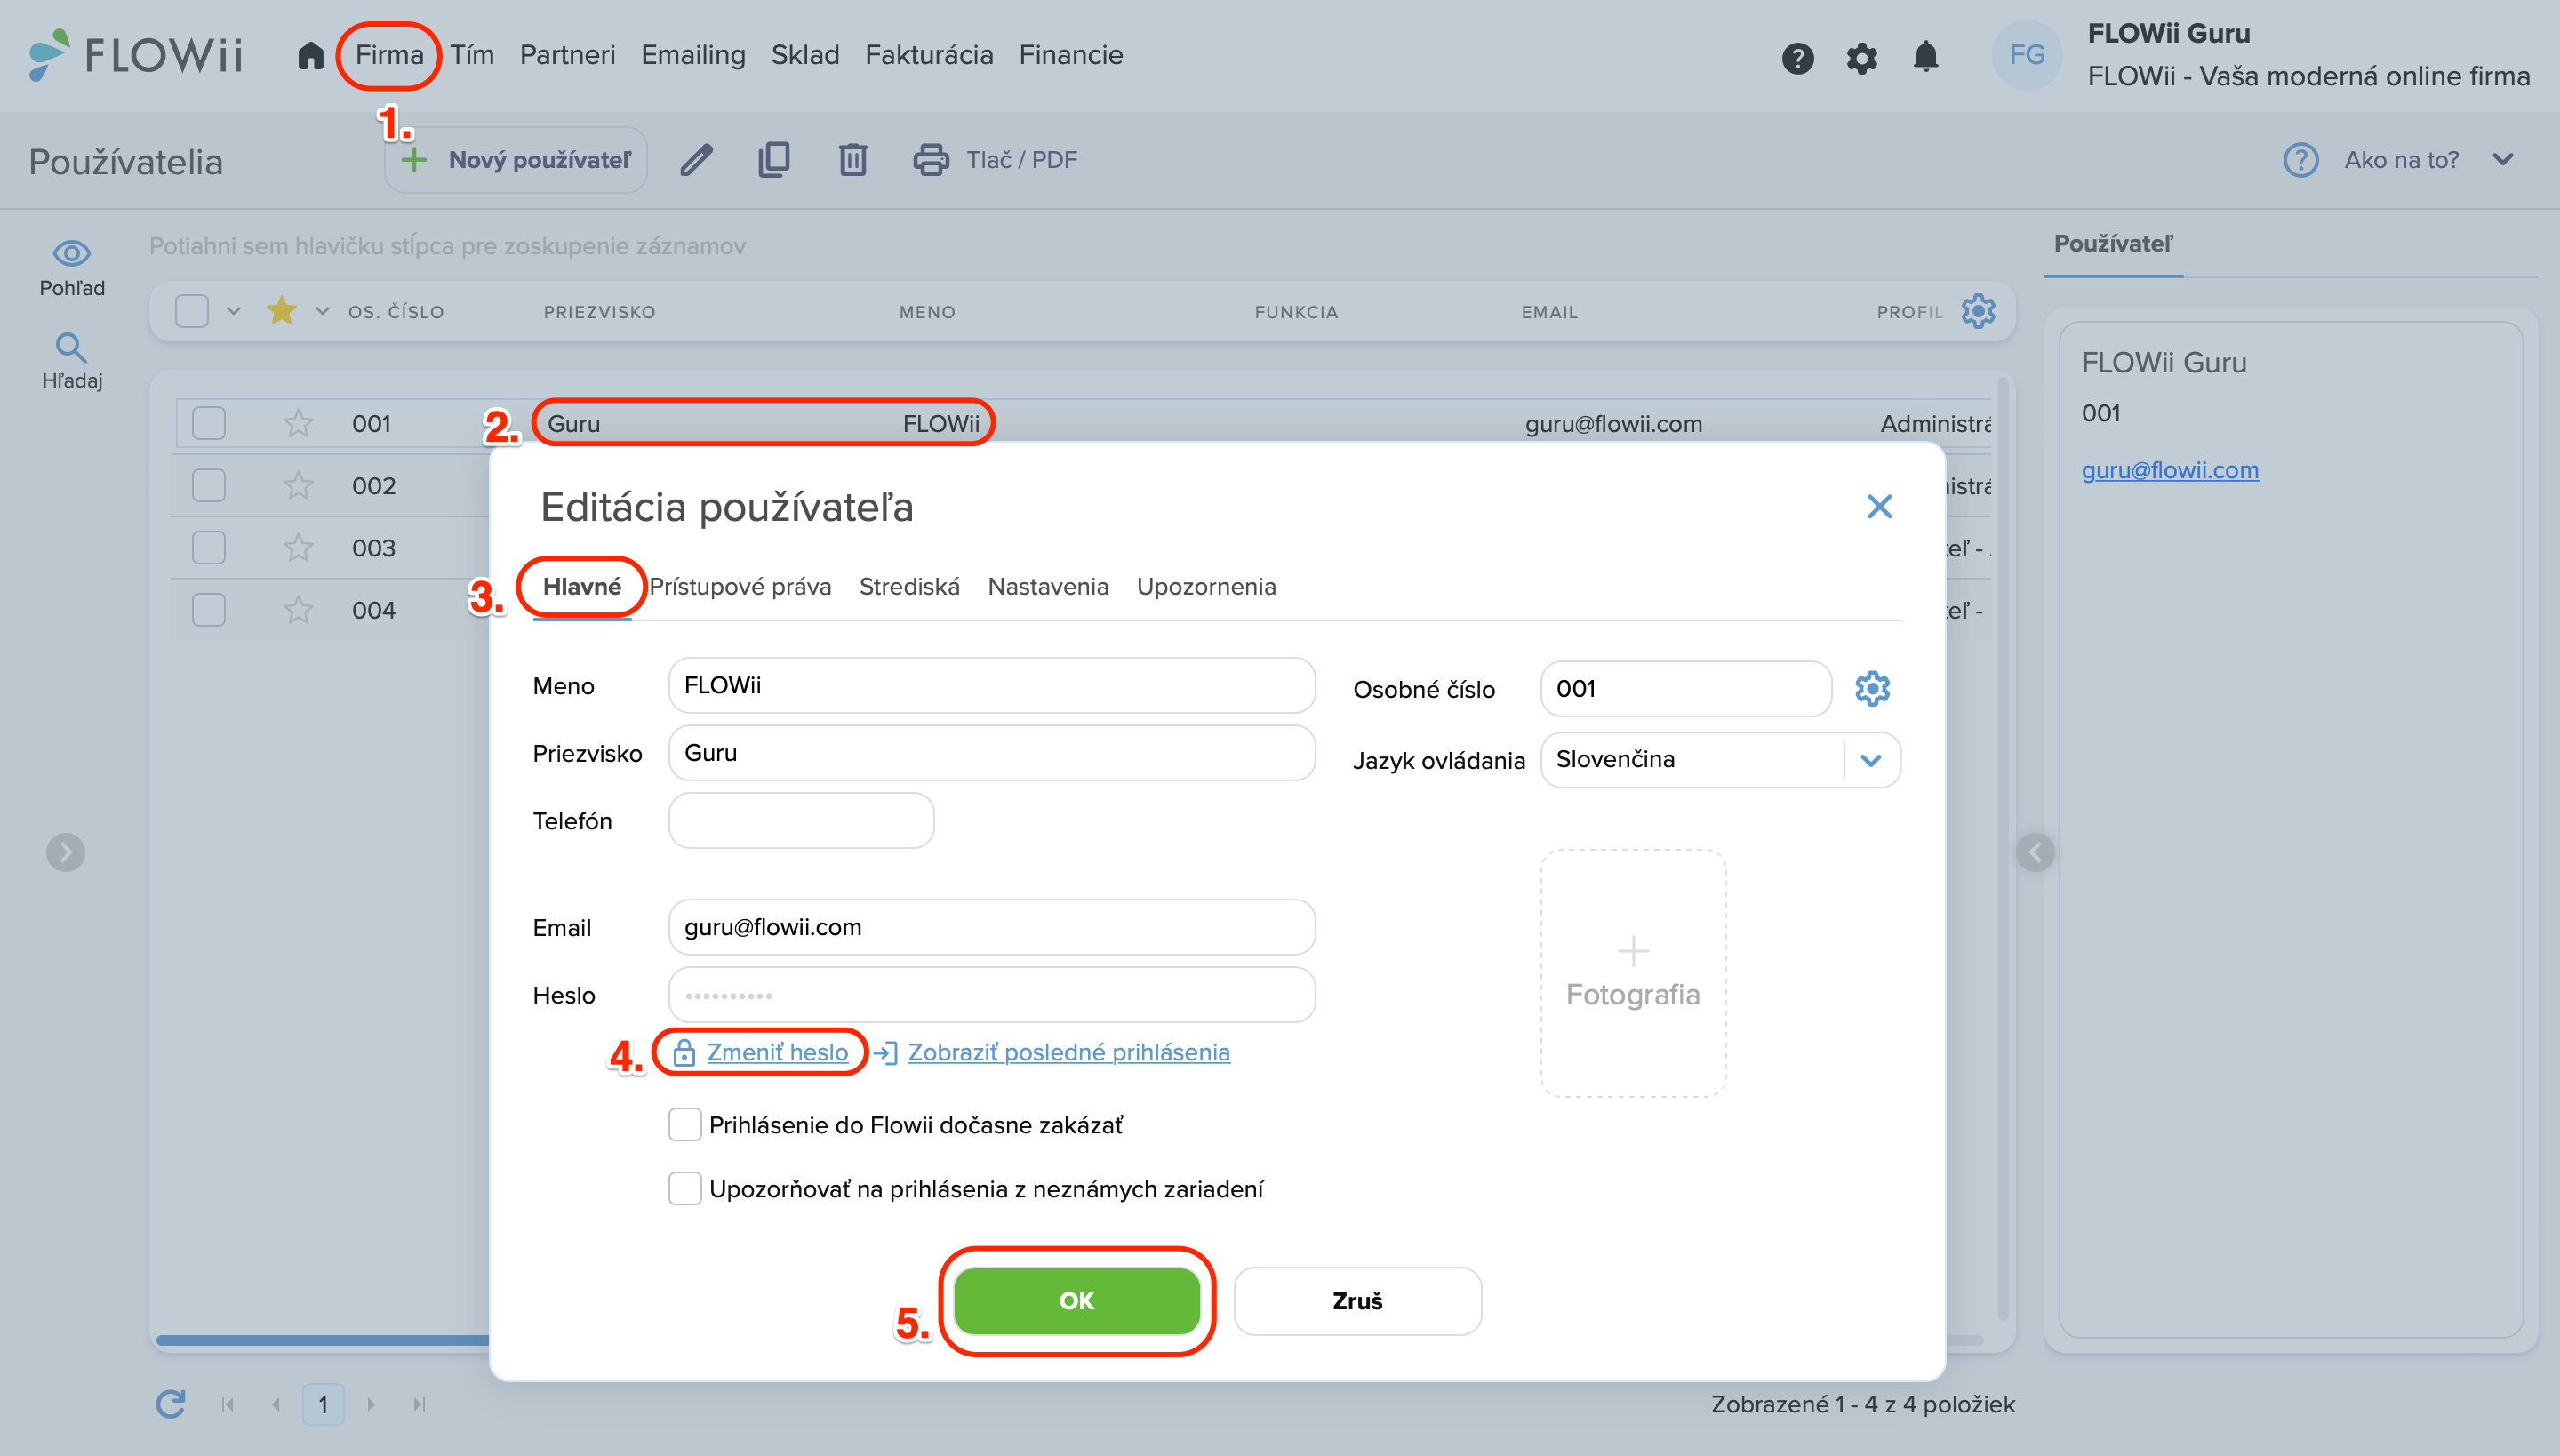Star the user row 002
Screen dimensions: 2560x1456
298,485
